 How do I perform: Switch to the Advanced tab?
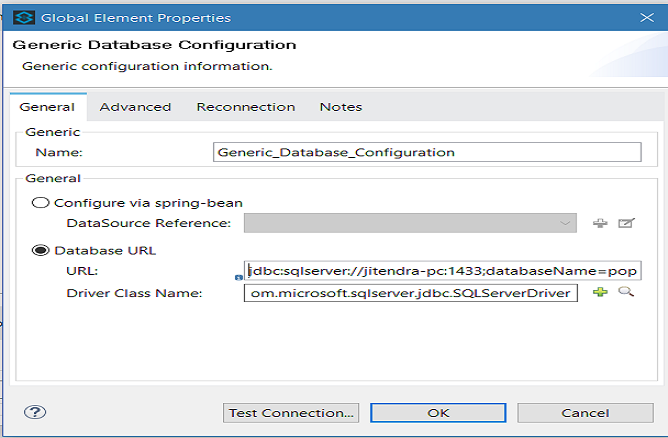[135, 107]
